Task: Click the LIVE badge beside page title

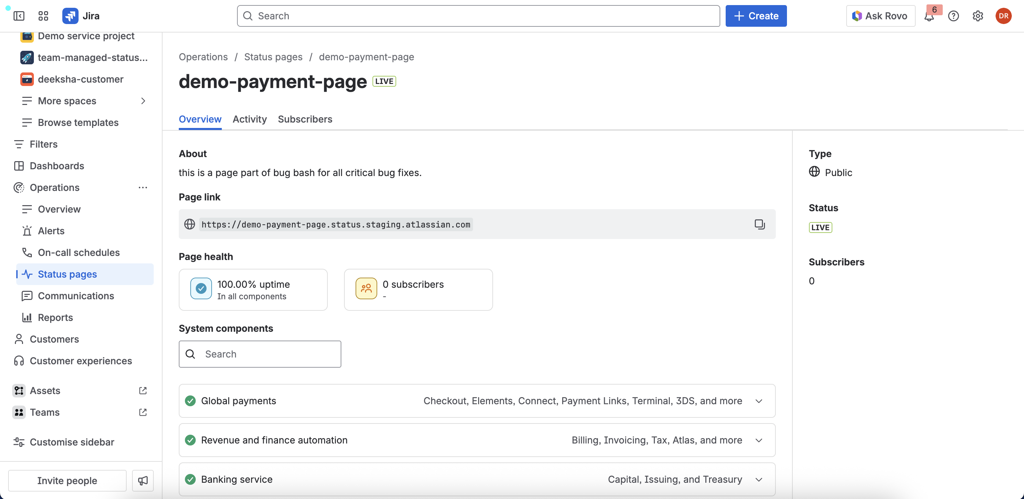Action: [x=384, y=82]
